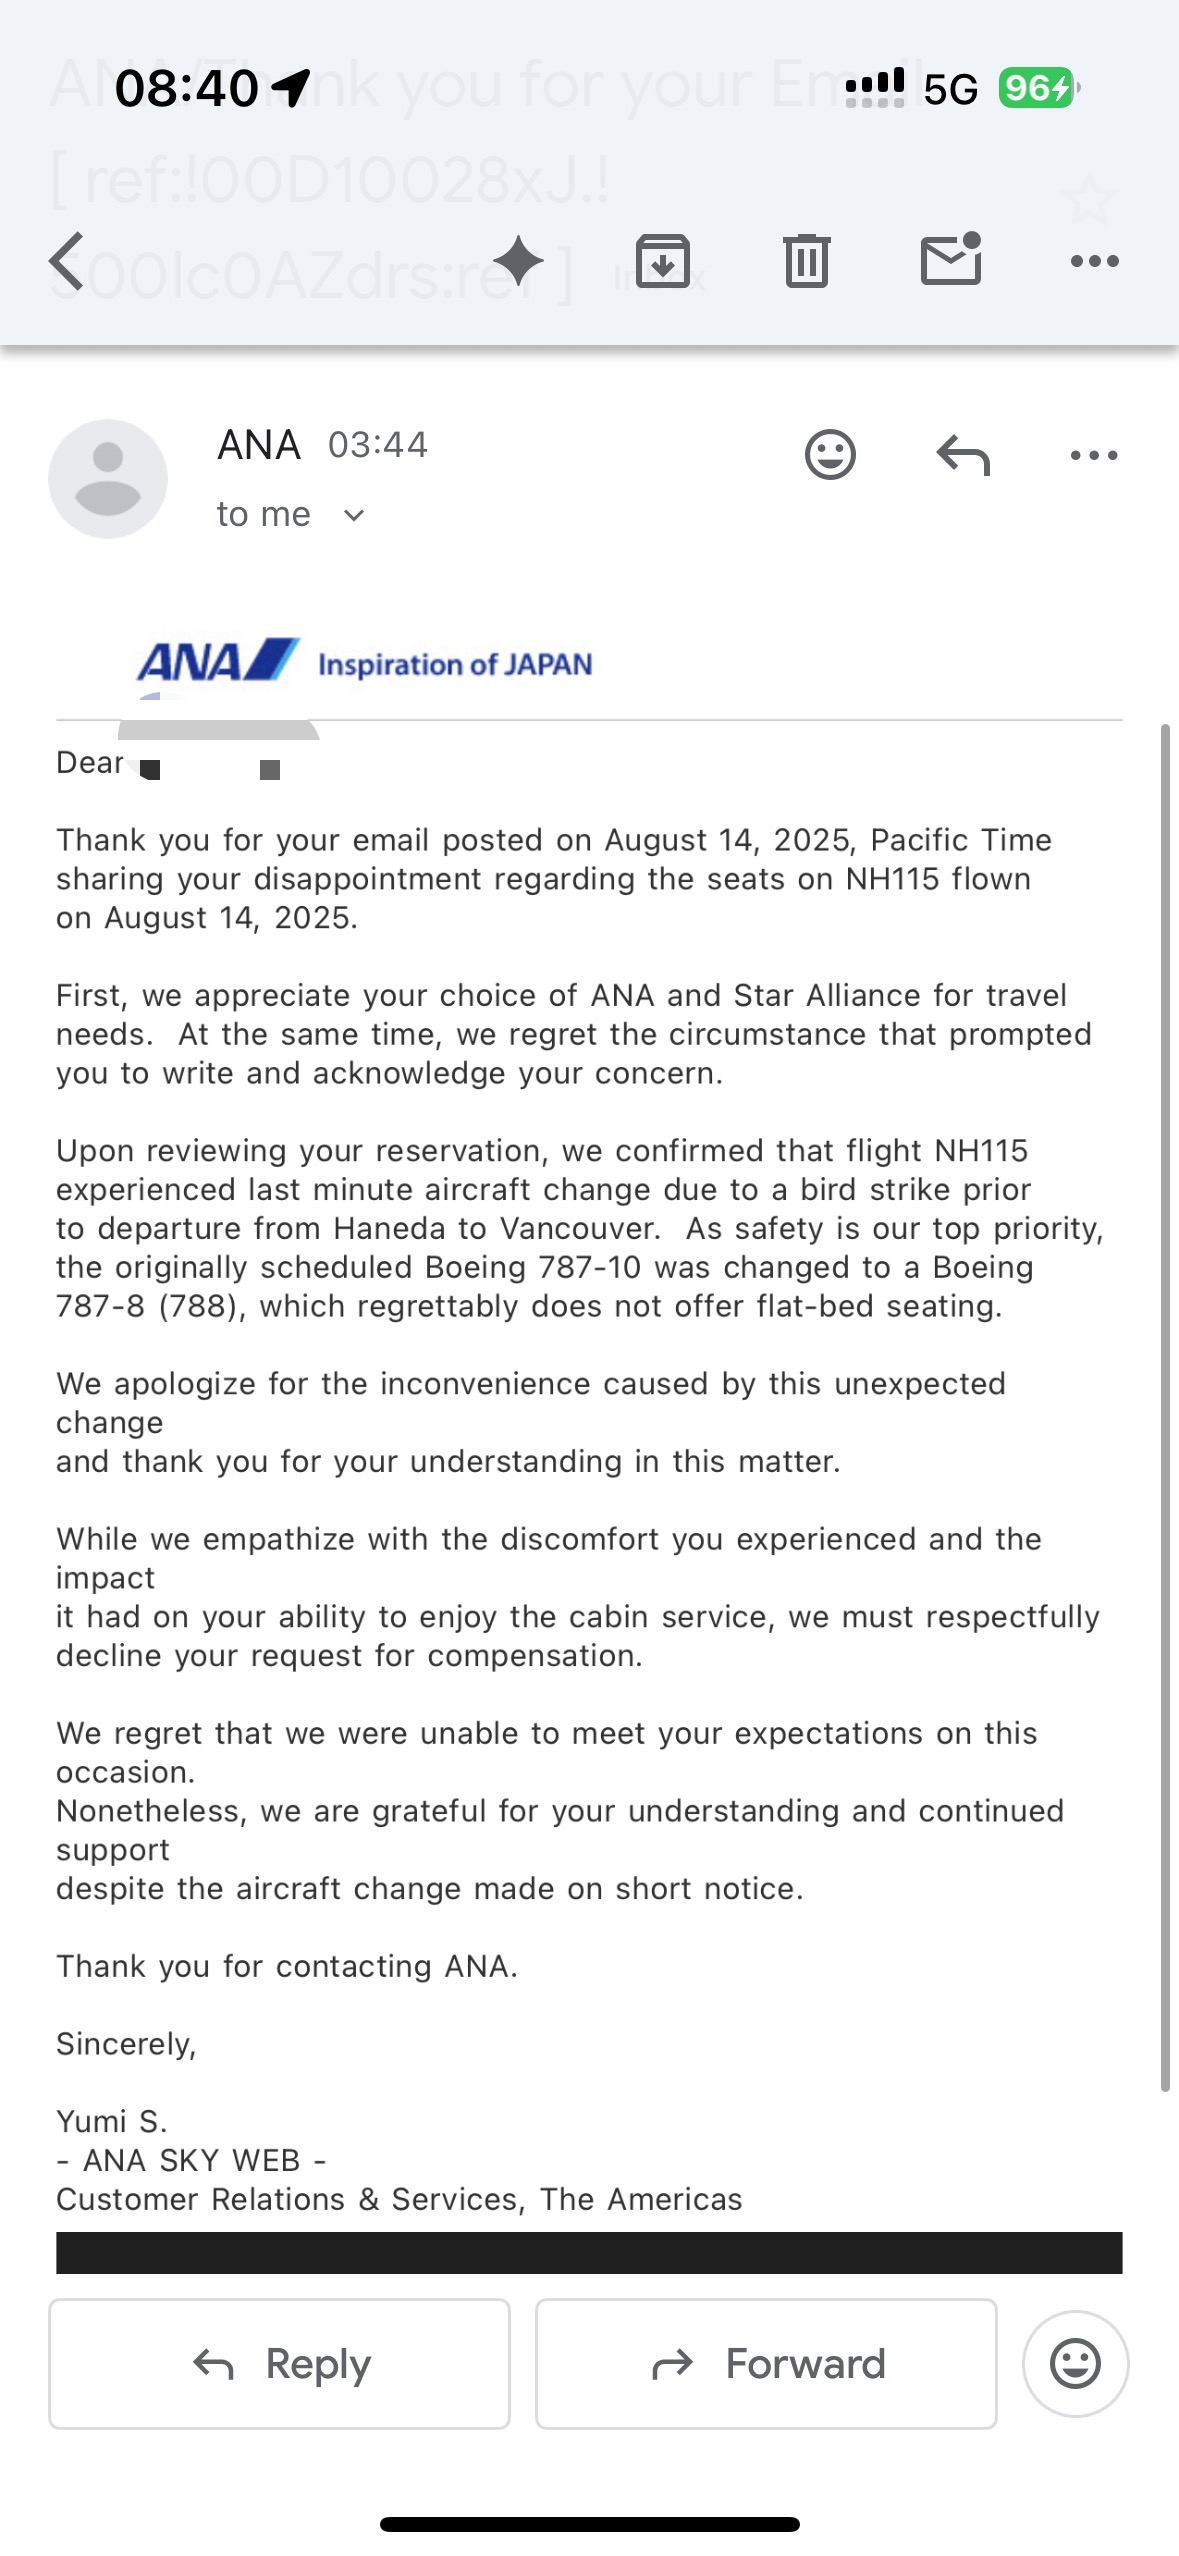Open the top toolbar three-dot menu
Screen dimensions: 1179x2556
coord(1094,261)
